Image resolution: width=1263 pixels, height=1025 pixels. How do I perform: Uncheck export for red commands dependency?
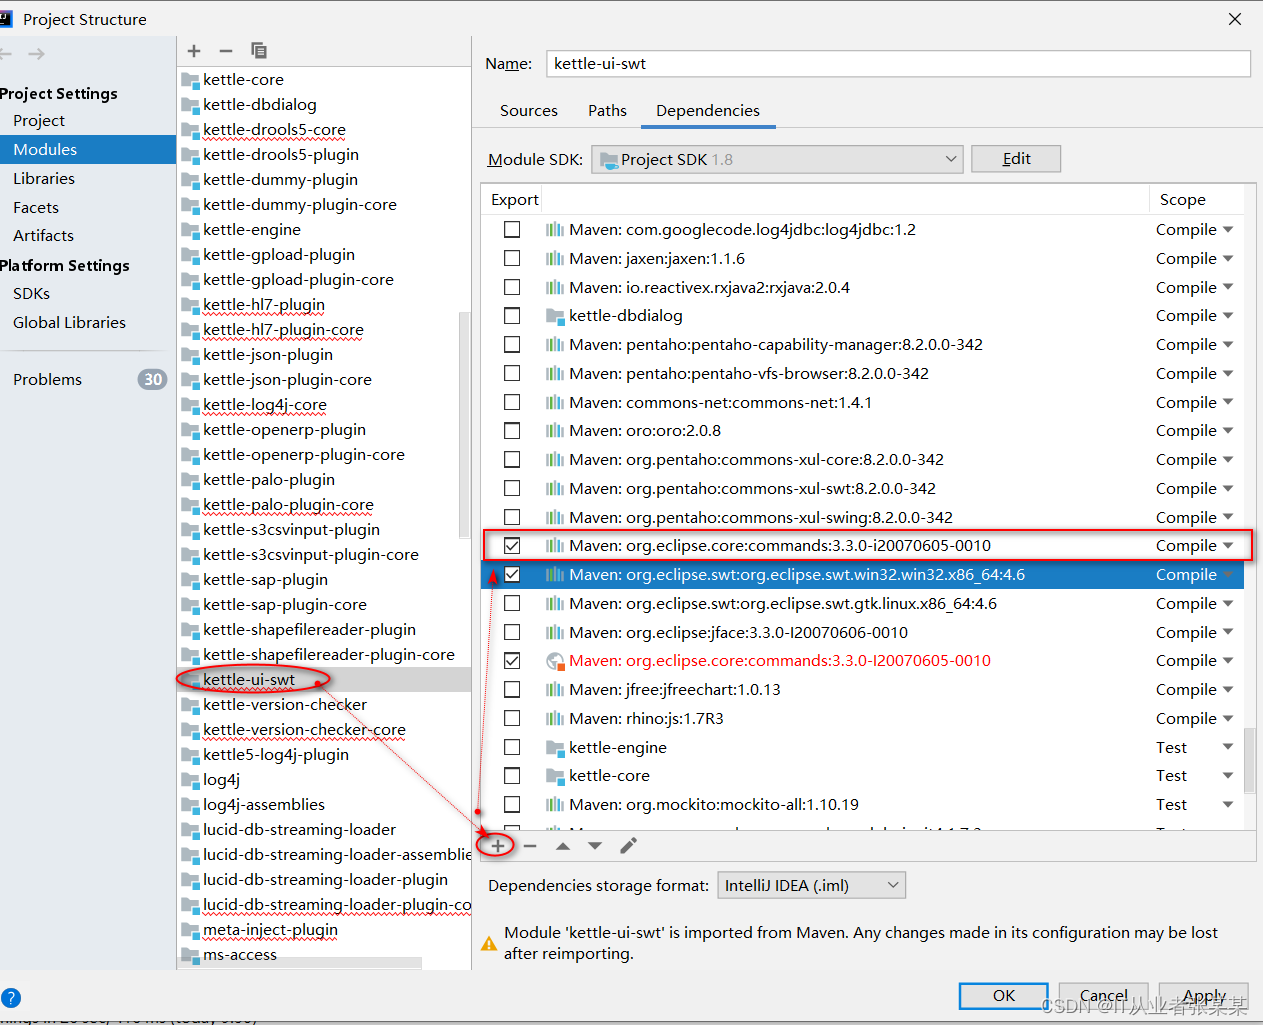[x=512, y=661]
